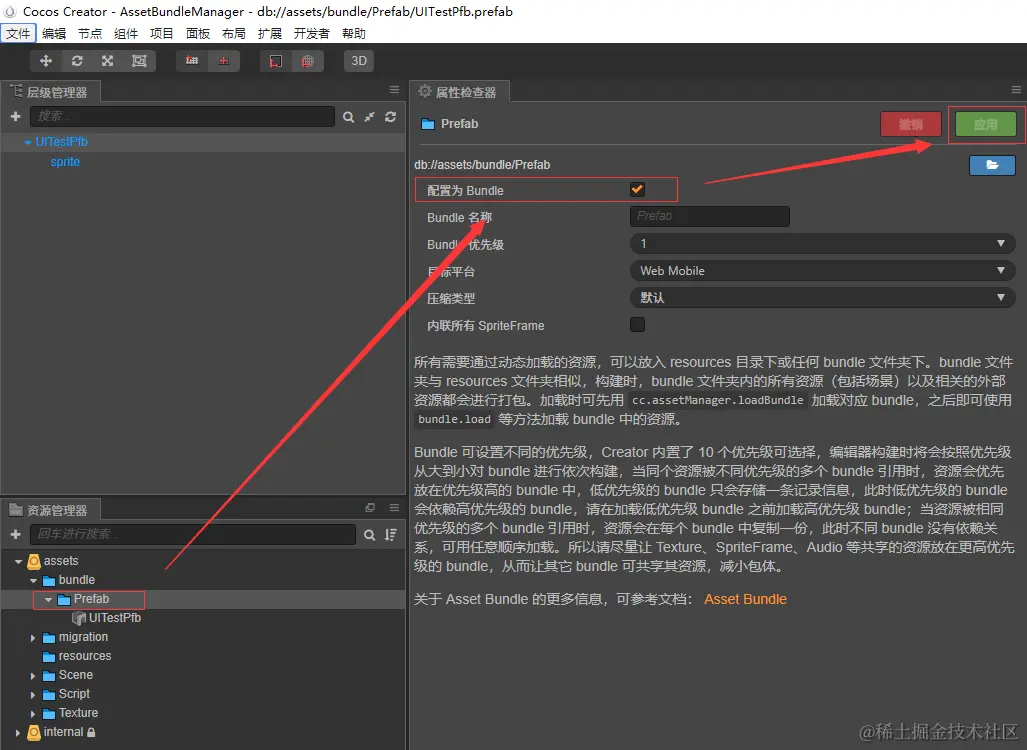
Task: Select the move transform tool
Action: [46, 61]
